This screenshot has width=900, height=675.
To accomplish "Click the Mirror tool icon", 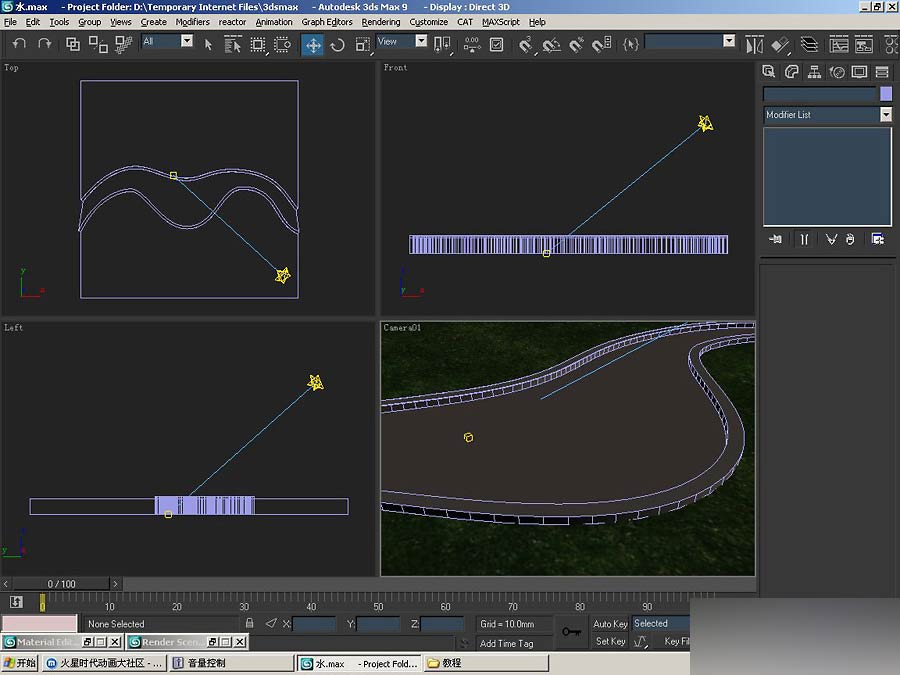I will pyautogui.click(x=755, y=44).
